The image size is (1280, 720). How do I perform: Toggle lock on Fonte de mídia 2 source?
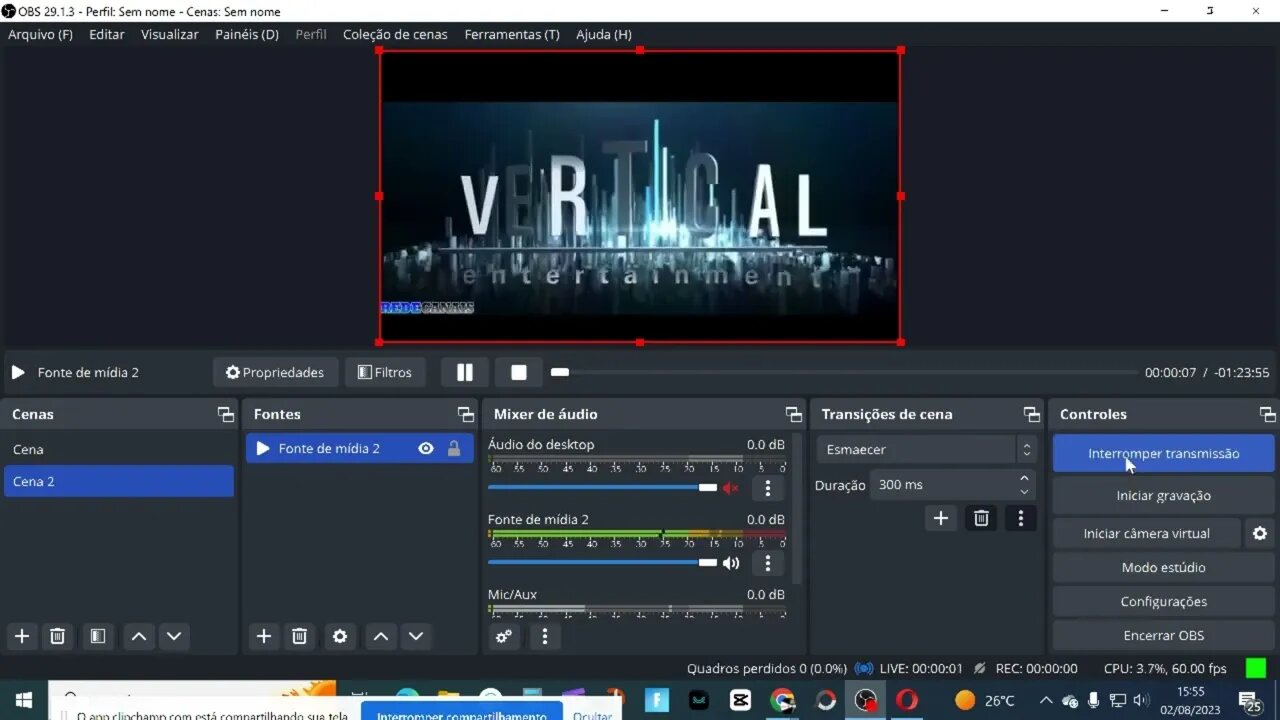[454, 449]
